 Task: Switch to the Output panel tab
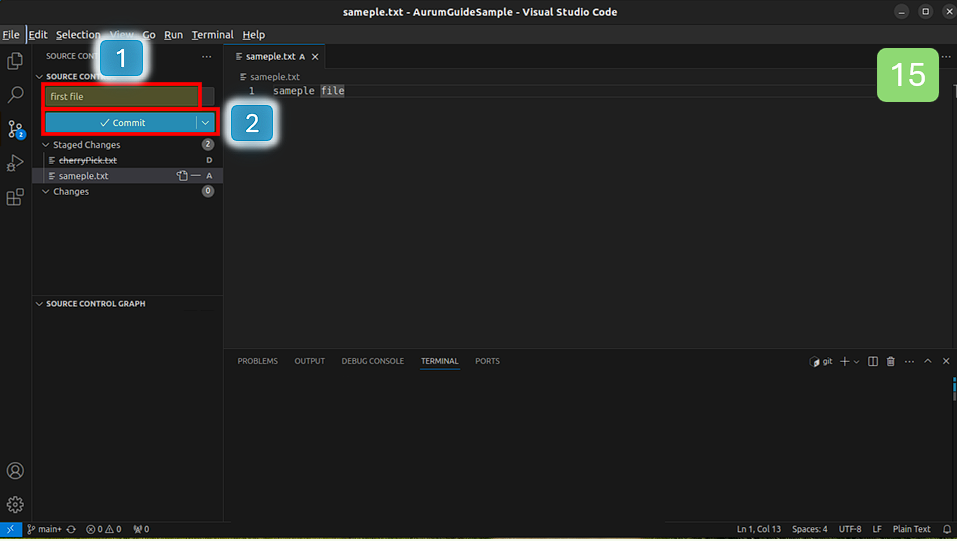click(309, 361)
